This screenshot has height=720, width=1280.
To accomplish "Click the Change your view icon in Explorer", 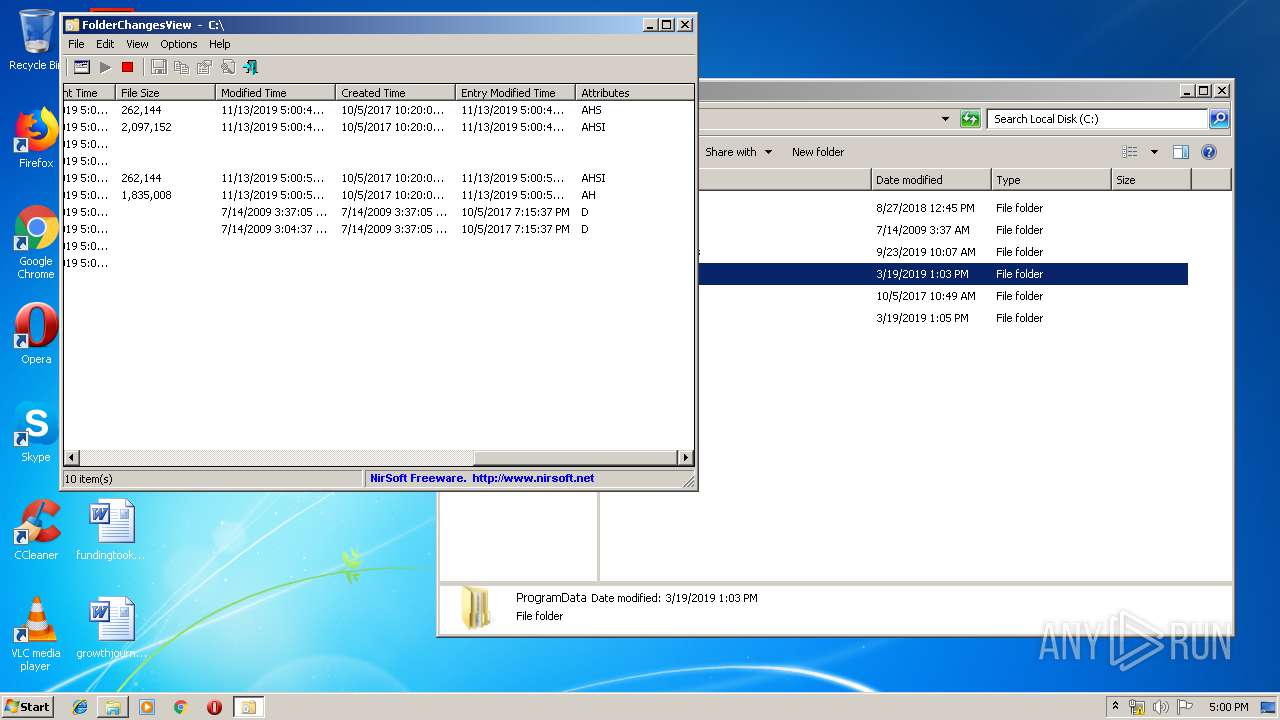I will point(1130,152).
